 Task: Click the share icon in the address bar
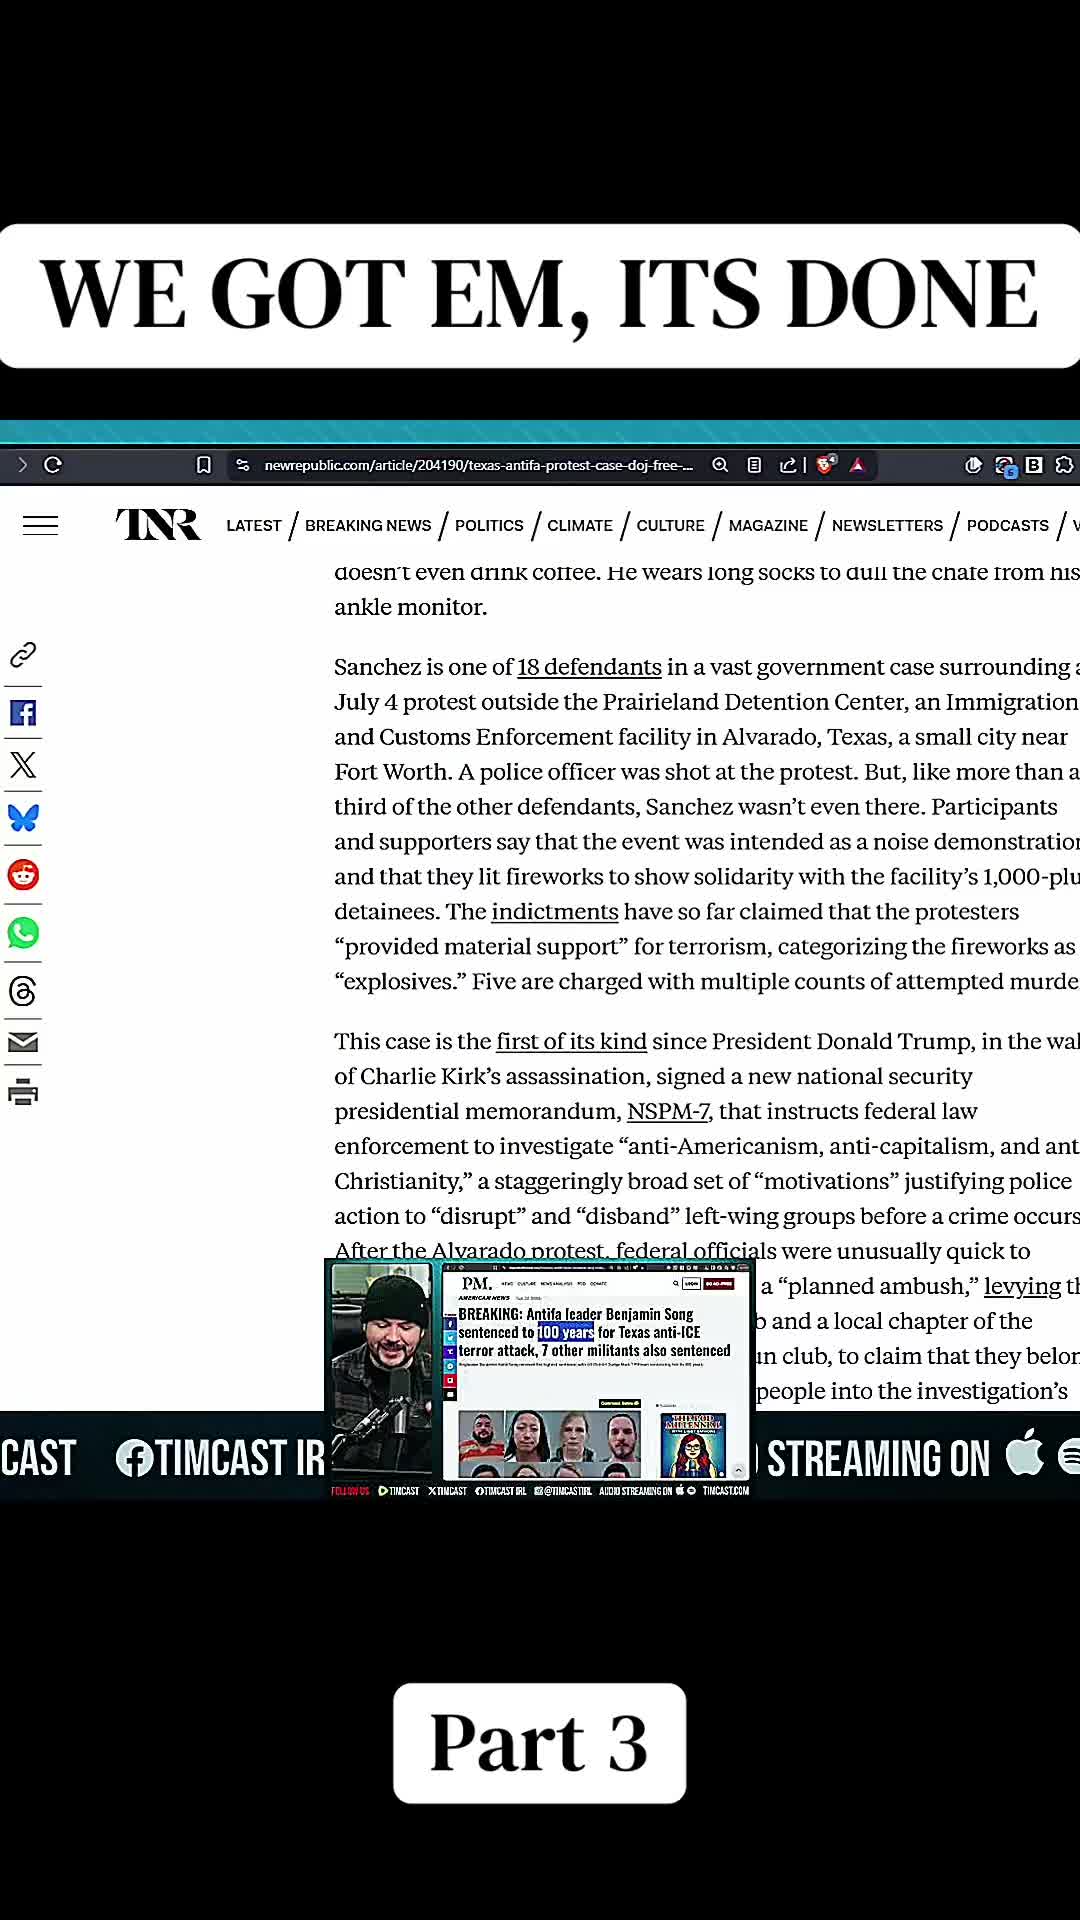pyautogui.click(x=788, y=465)
